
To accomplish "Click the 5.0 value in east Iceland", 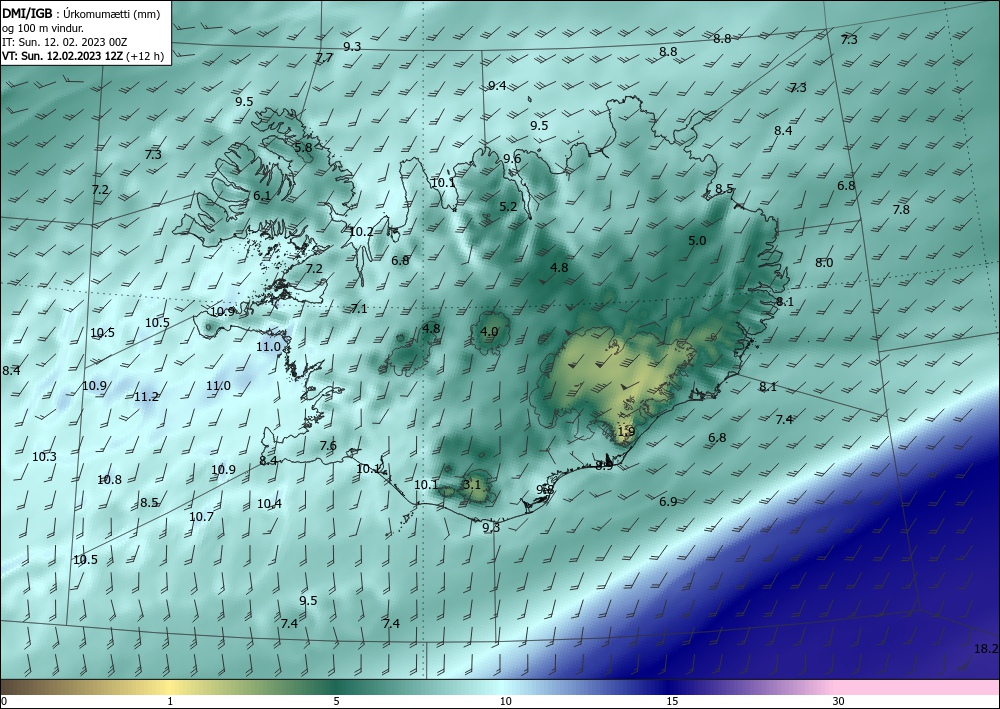I will (x=697, y=240).
